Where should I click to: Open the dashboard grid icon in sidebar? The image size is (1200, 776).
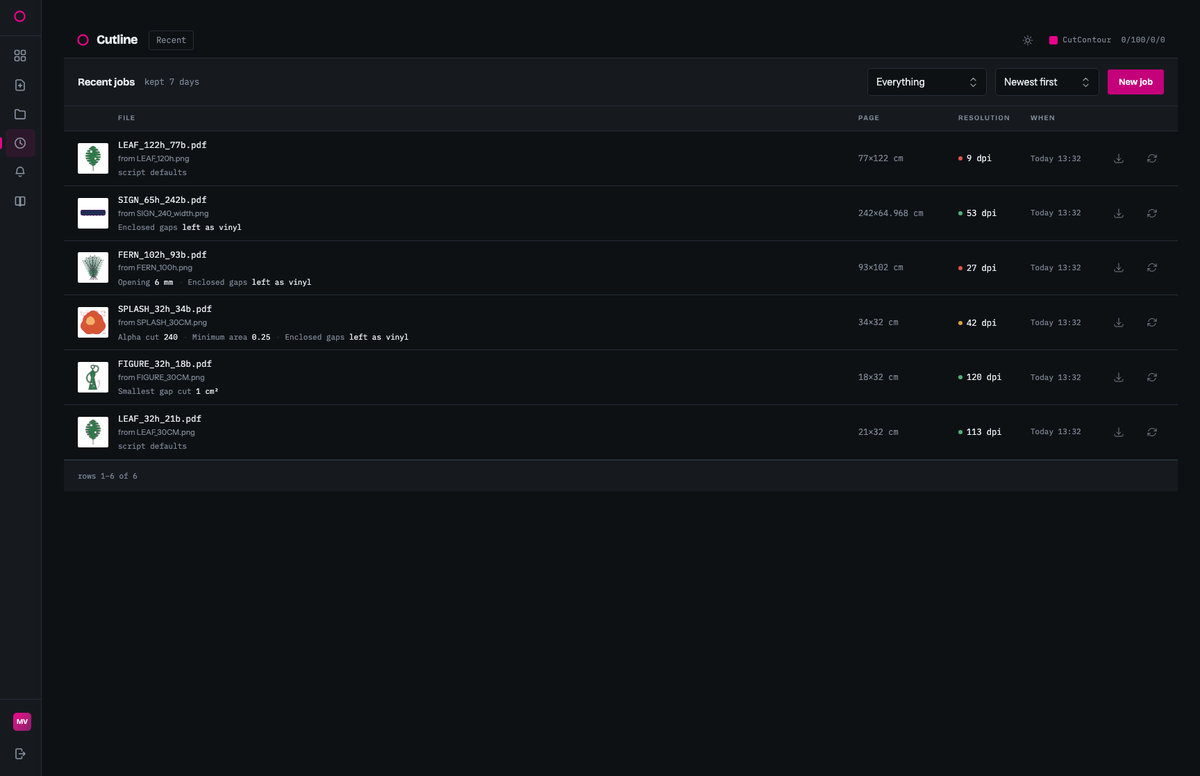point(20,56)
